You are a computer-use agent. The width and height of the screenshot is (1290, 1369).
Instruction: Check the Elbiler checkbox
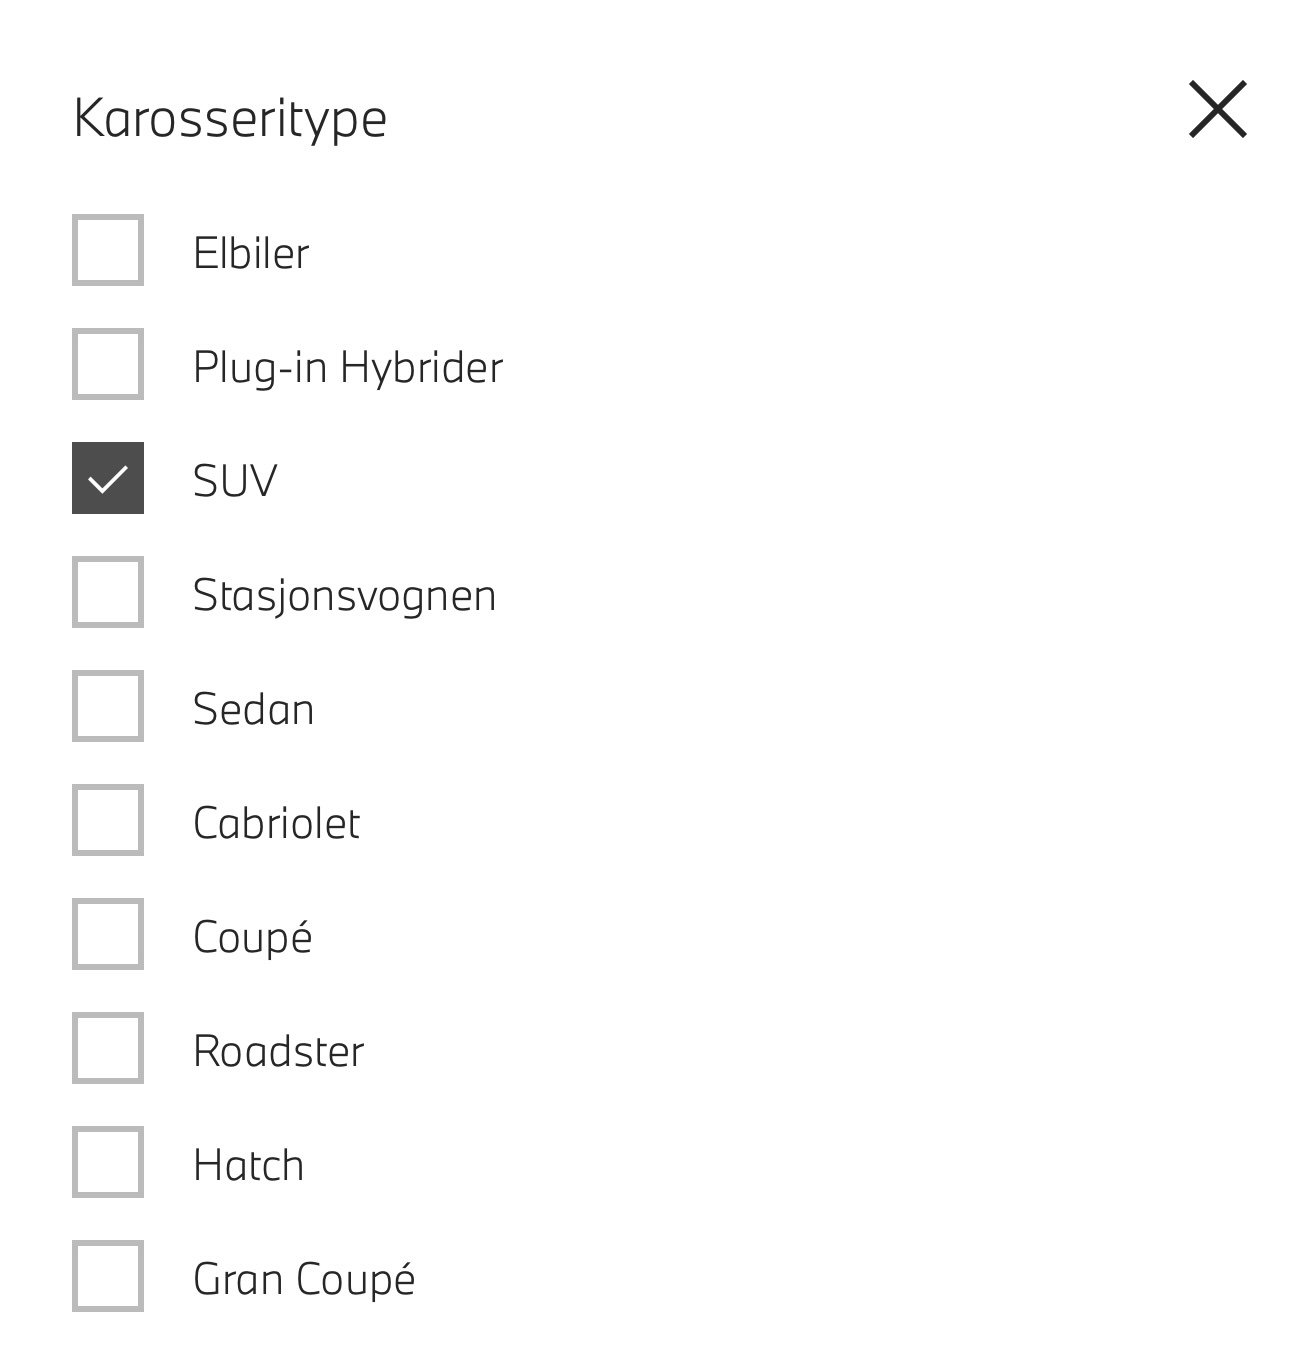[108, 250]
